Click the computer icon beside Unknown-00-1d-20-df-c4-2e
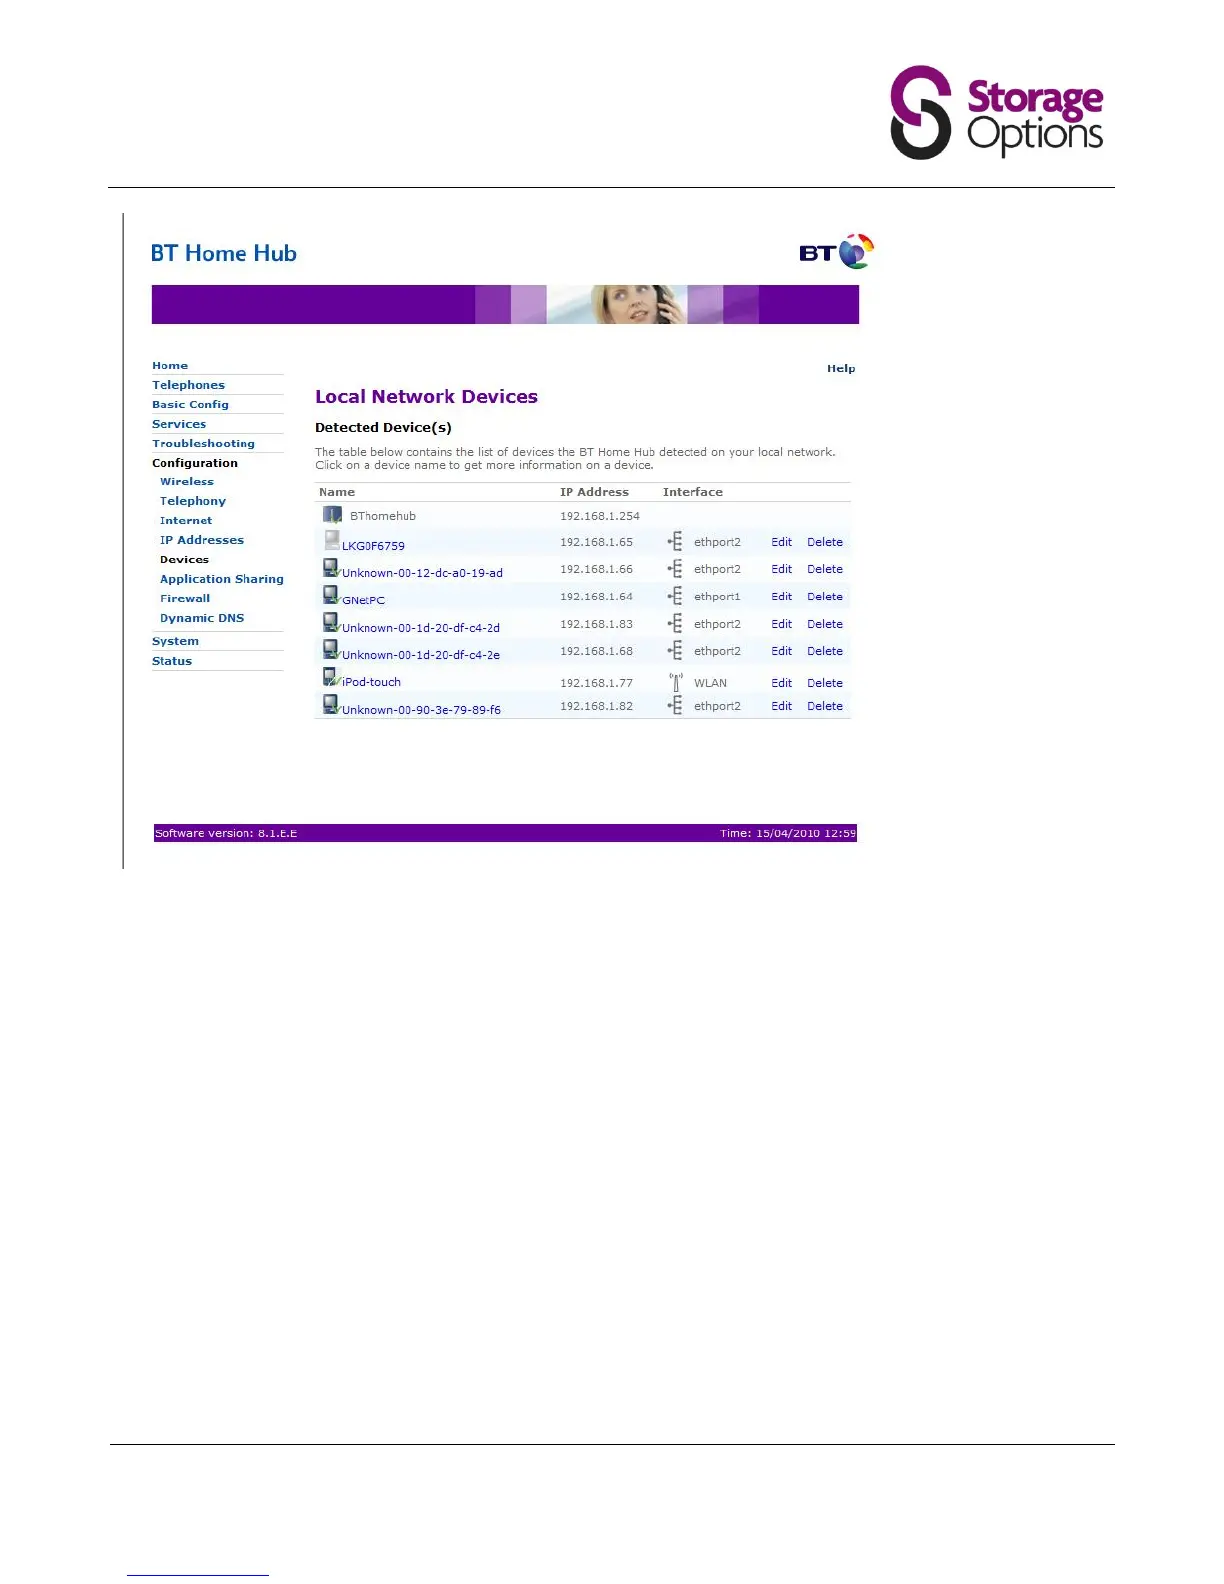 pyautogui.click(x=332, y=650)
